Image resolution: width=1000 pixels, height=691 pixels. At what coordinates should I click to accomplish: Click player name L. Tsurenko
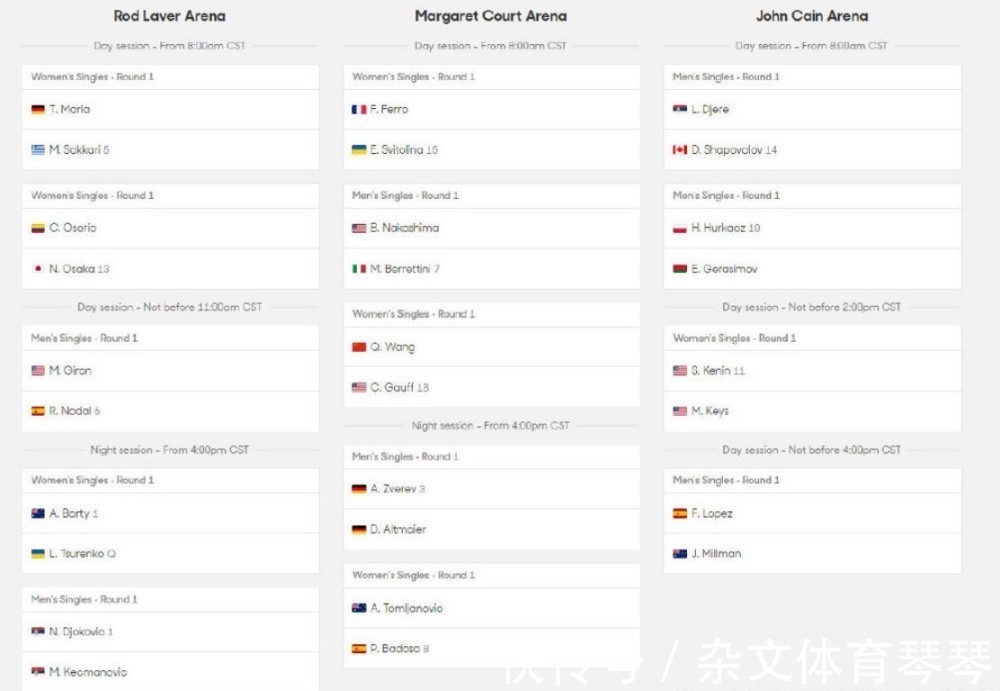pyautogui.click(x=77, y=554)
